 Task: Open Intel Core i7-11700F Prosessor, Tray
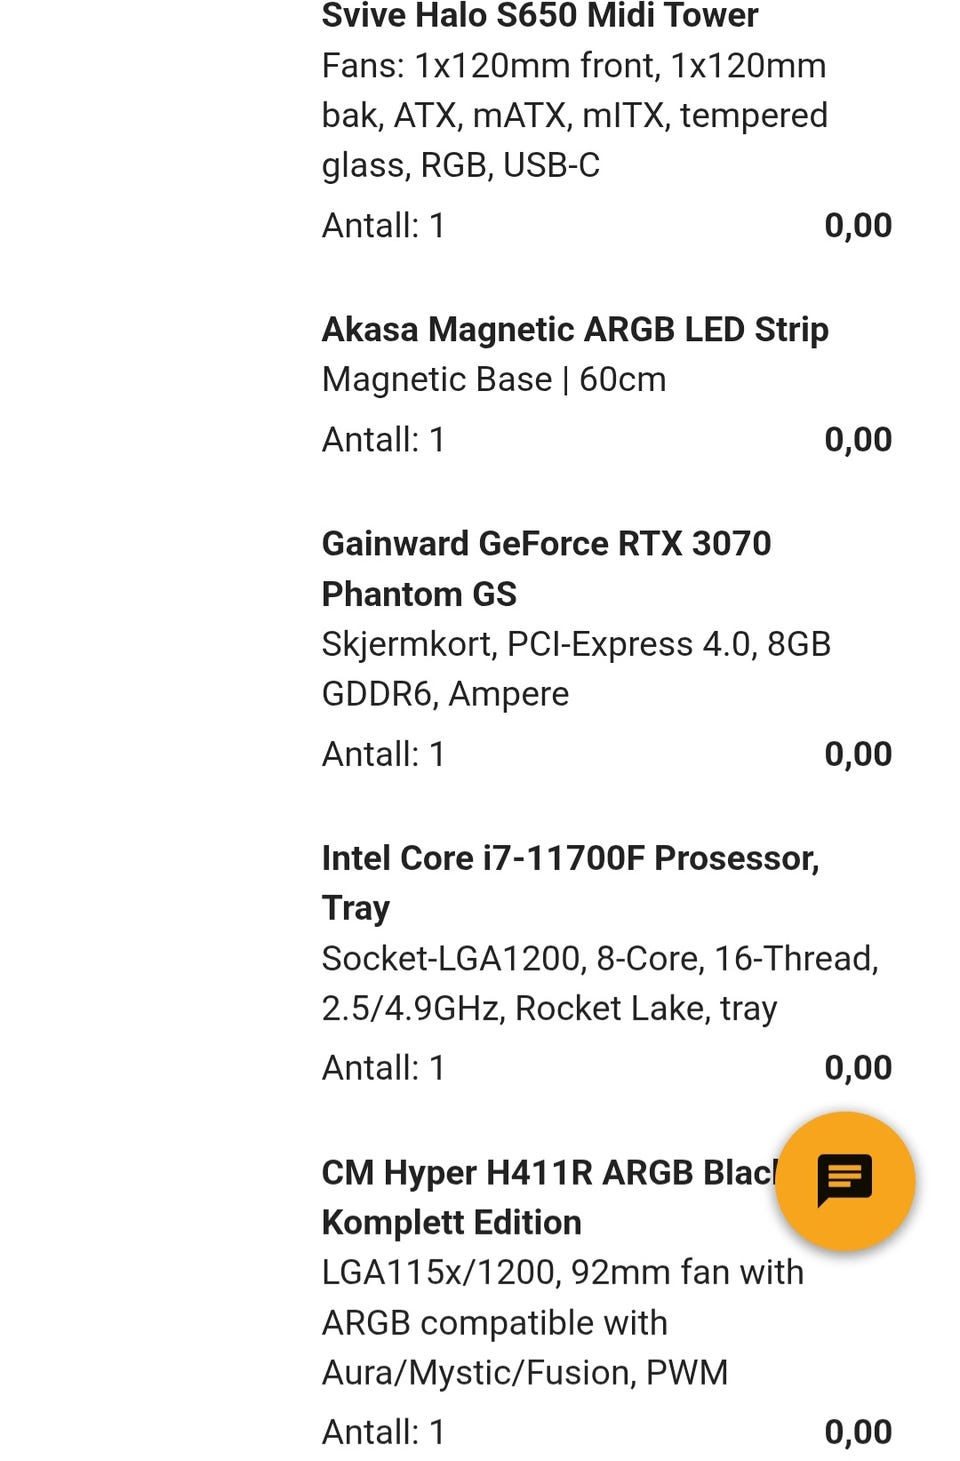[x=571, y=882]
